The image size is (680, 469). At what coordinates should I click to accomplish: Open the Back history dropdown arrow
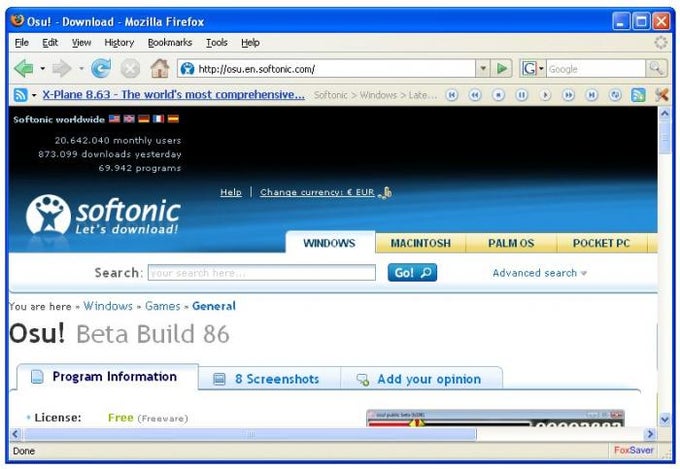click(42, 69)
